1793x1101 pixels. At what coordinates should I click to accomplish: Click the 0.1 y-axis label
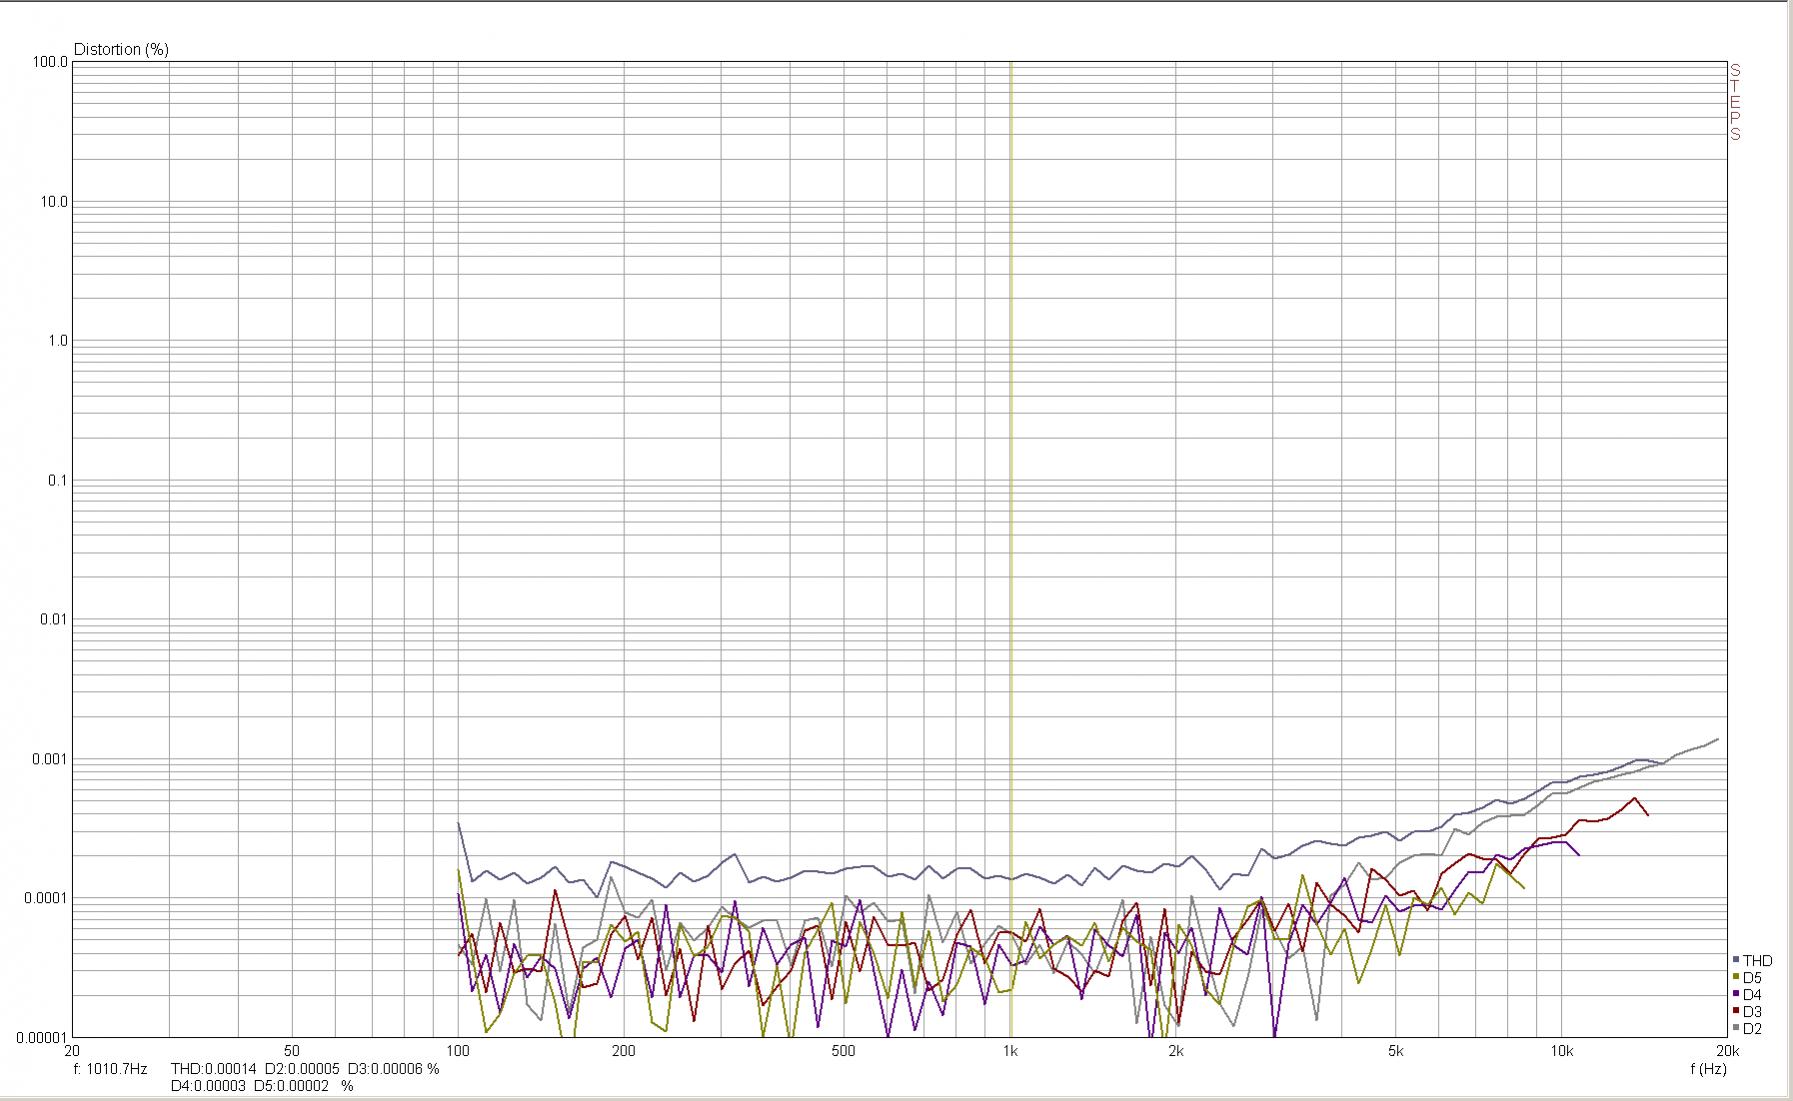click(x=57, y=480)
